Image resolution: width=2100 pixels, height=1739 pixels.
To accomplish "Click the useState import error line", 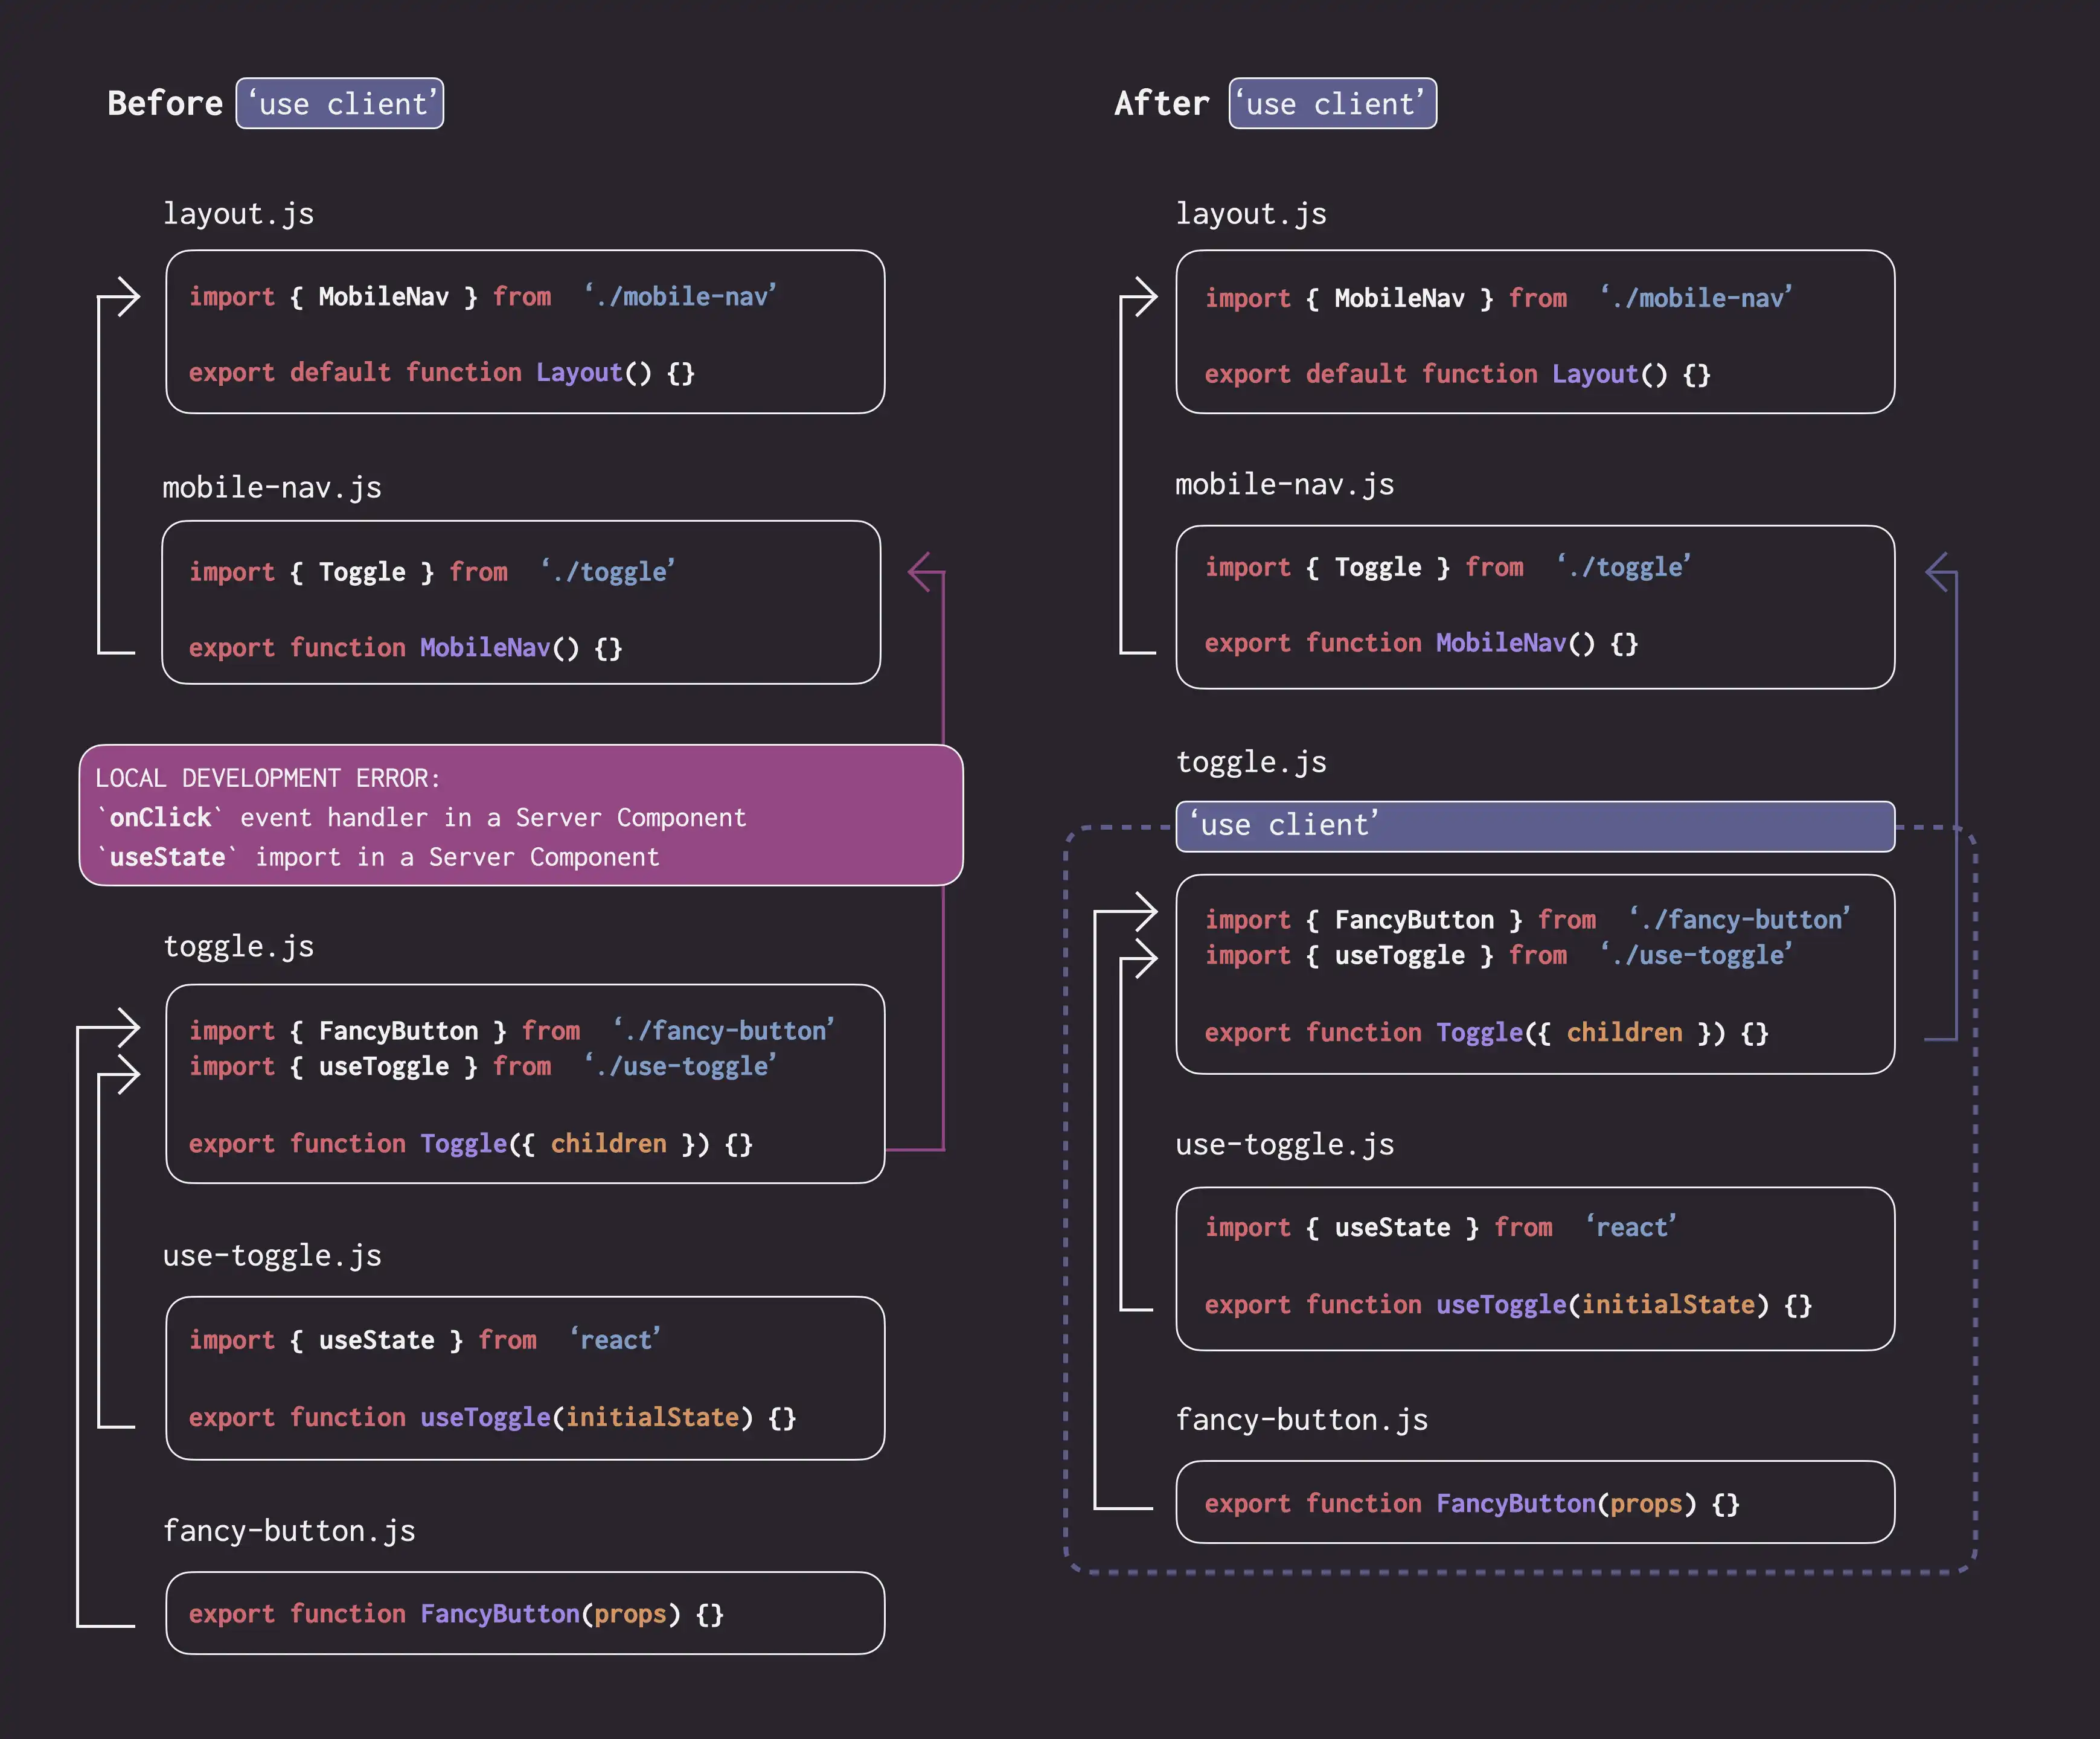I will [x=378, y=857].
